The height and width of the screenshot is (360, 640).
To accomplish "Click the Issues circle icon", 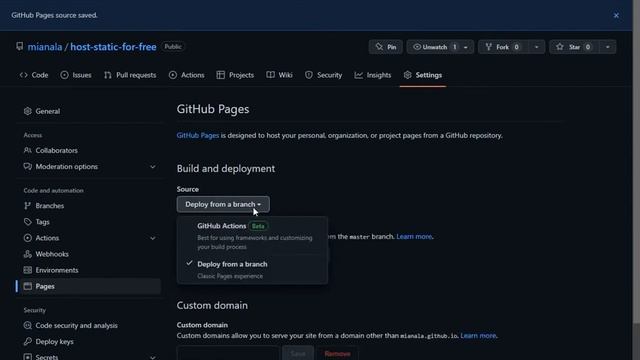I will pyautogui.click(x=64, y=75).
